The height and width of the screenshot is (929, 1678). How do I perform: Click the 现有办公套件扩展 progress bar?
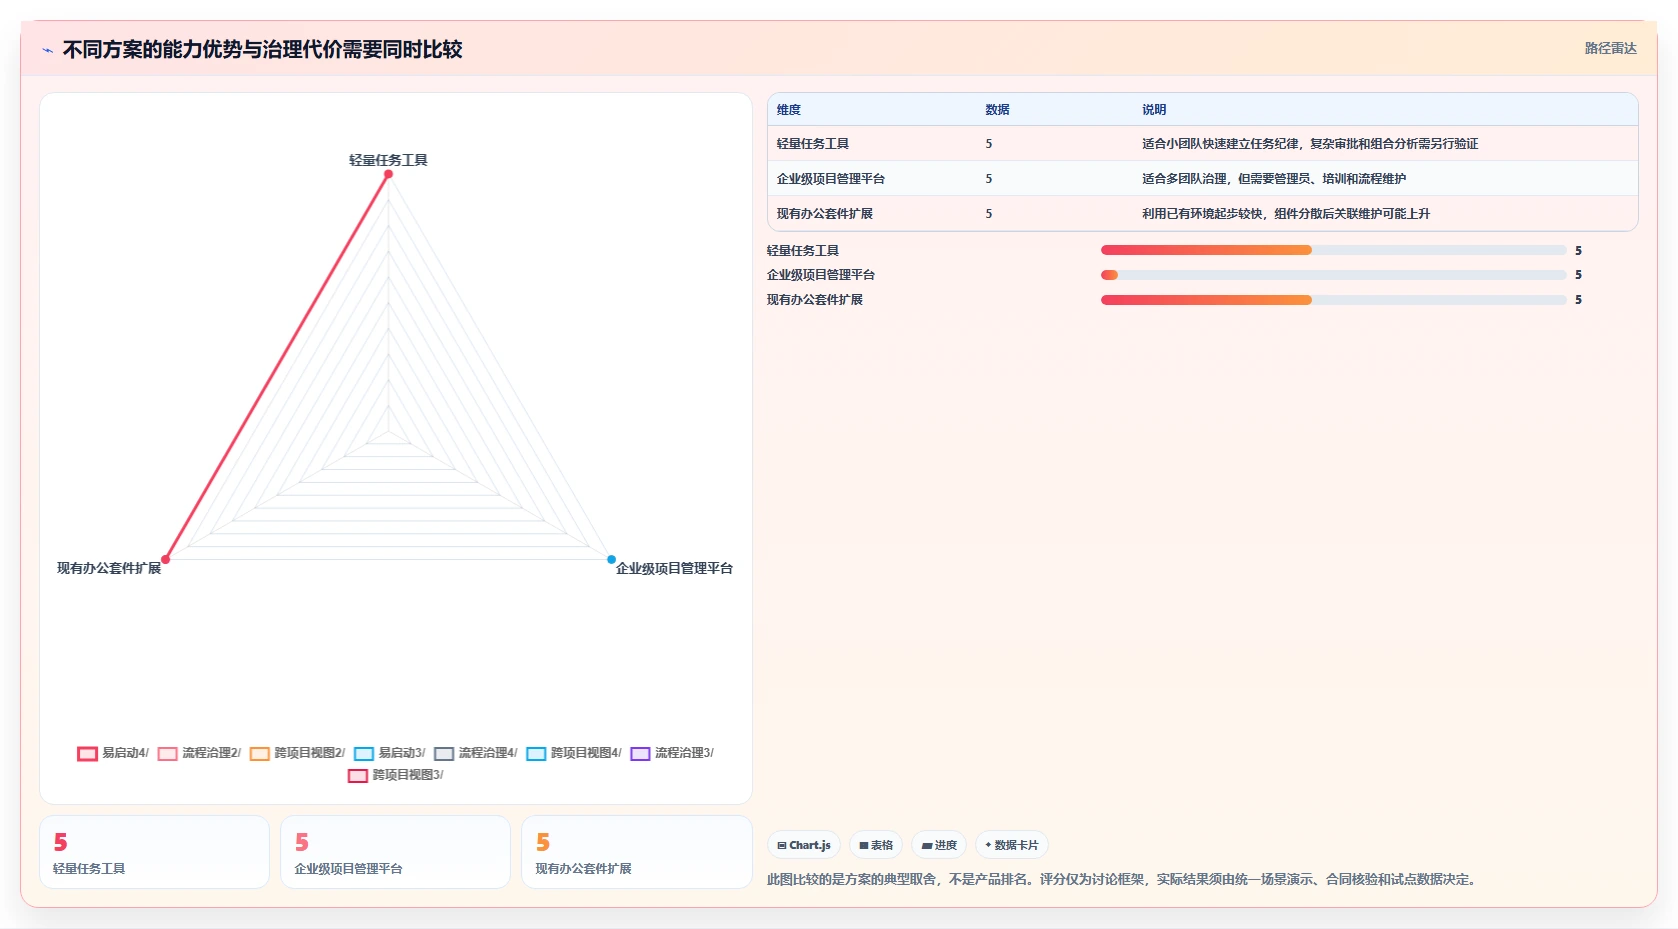pos(1333,300)
